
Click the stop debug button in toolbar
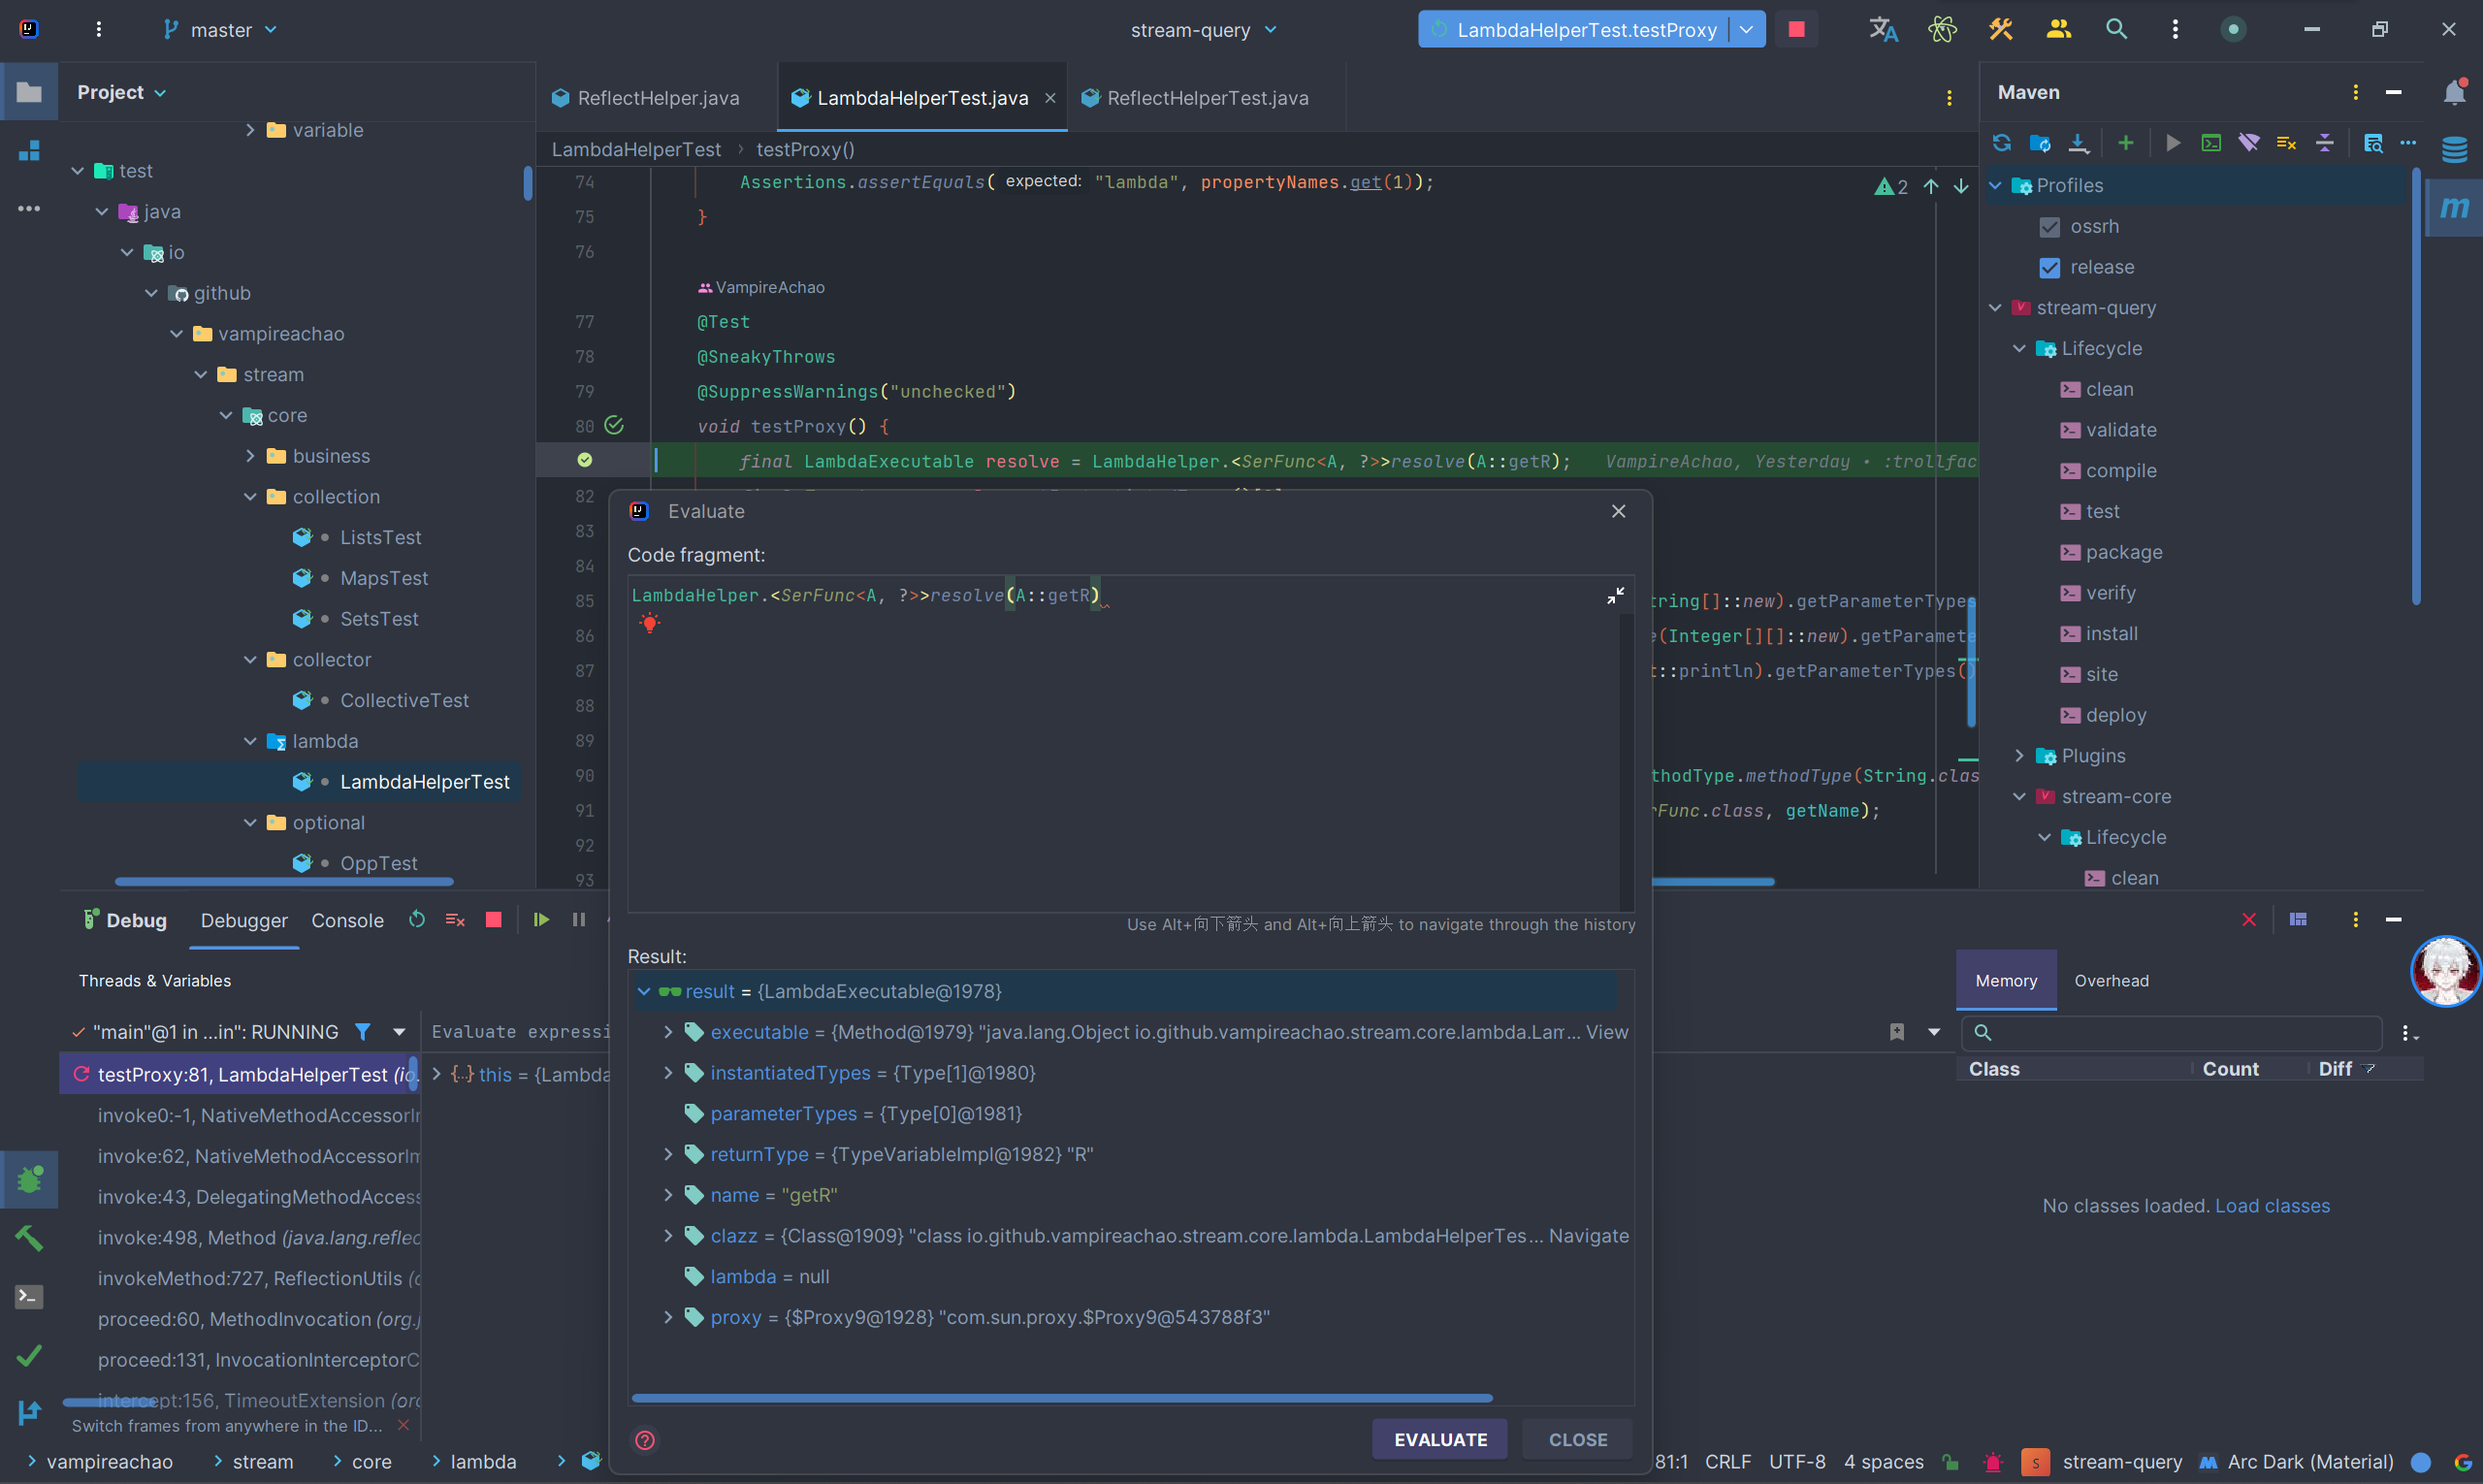(1796, 29)
